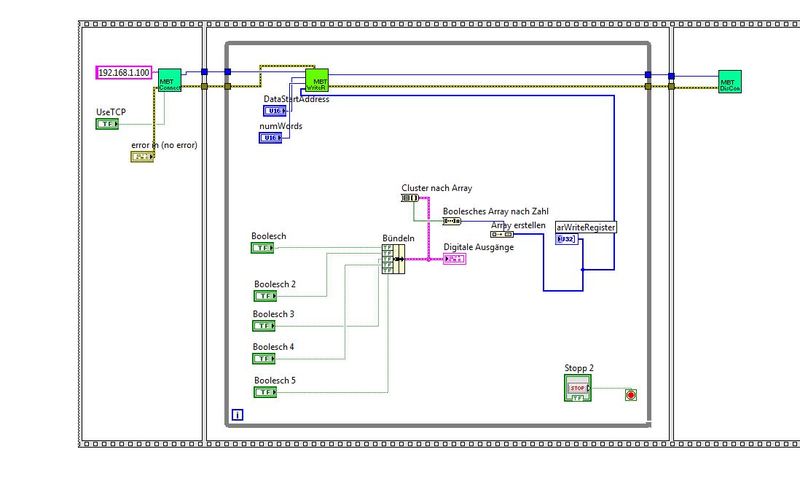Click the DataStartAddress label

tap(296, 99)
